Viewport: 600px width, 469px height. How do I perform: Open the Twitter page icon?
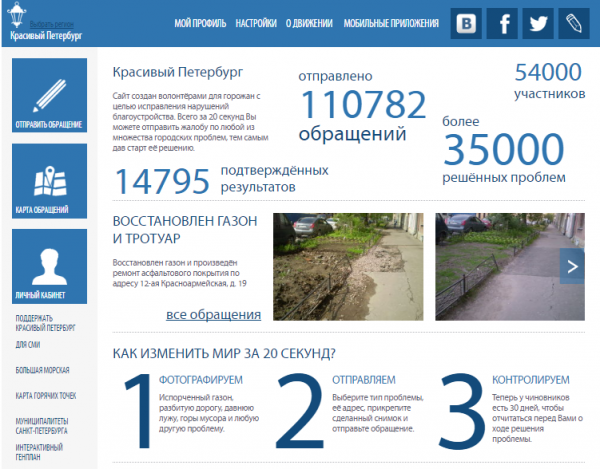[x=538, y=24]
